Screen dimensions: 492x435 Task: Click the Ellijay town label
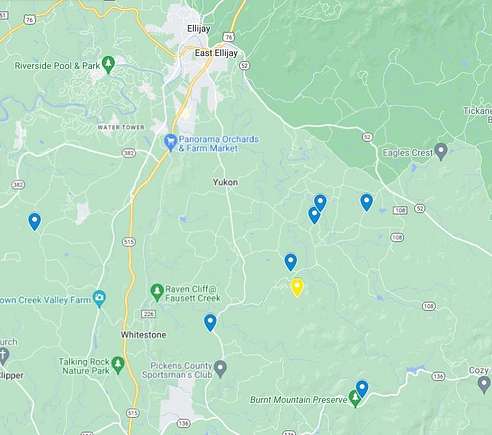[x=199, y=29]
